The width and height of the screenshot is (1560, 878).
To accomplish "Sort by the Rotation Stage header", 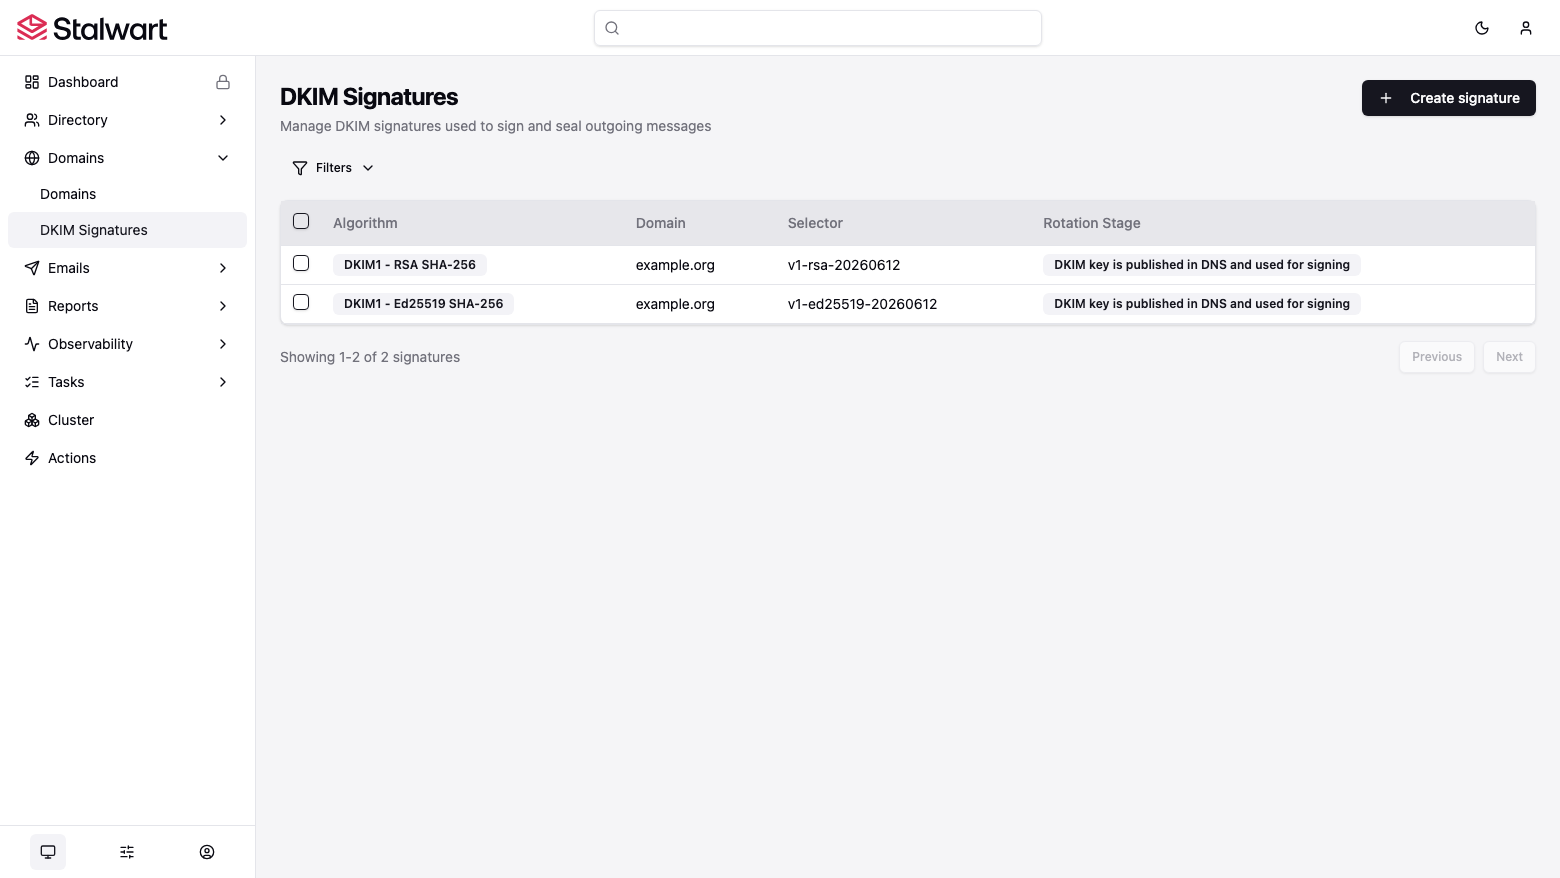I will click(x=1092, y=223).
